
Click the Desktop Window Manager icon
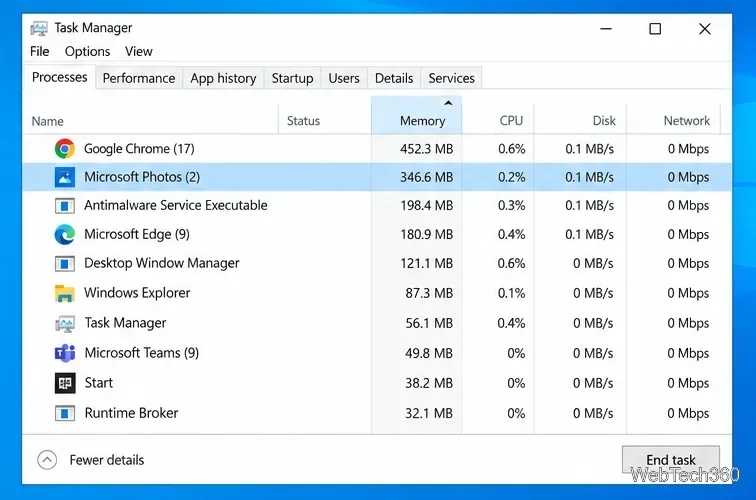pos(65,263)
